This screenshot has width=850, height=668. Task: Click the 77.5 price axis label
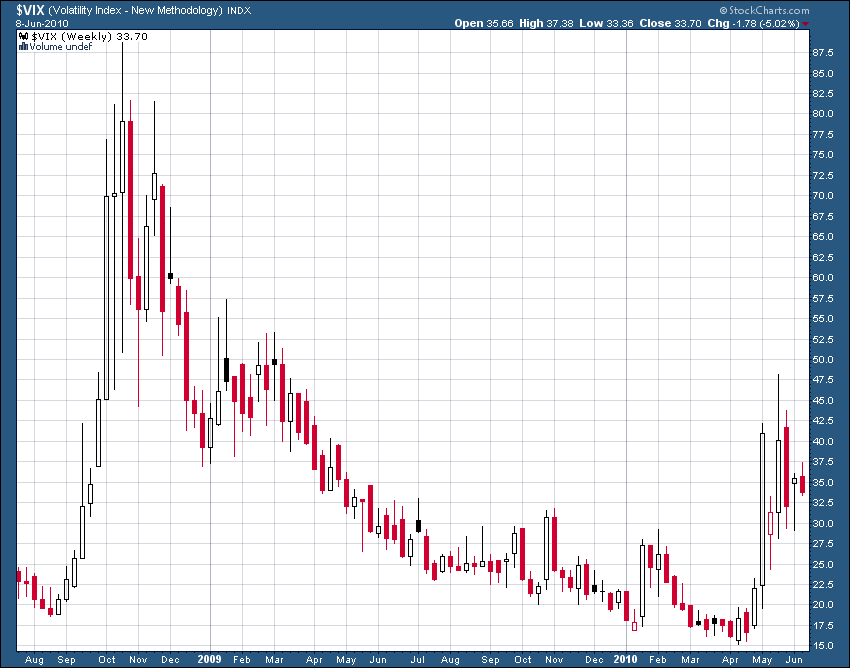(823, 135)
